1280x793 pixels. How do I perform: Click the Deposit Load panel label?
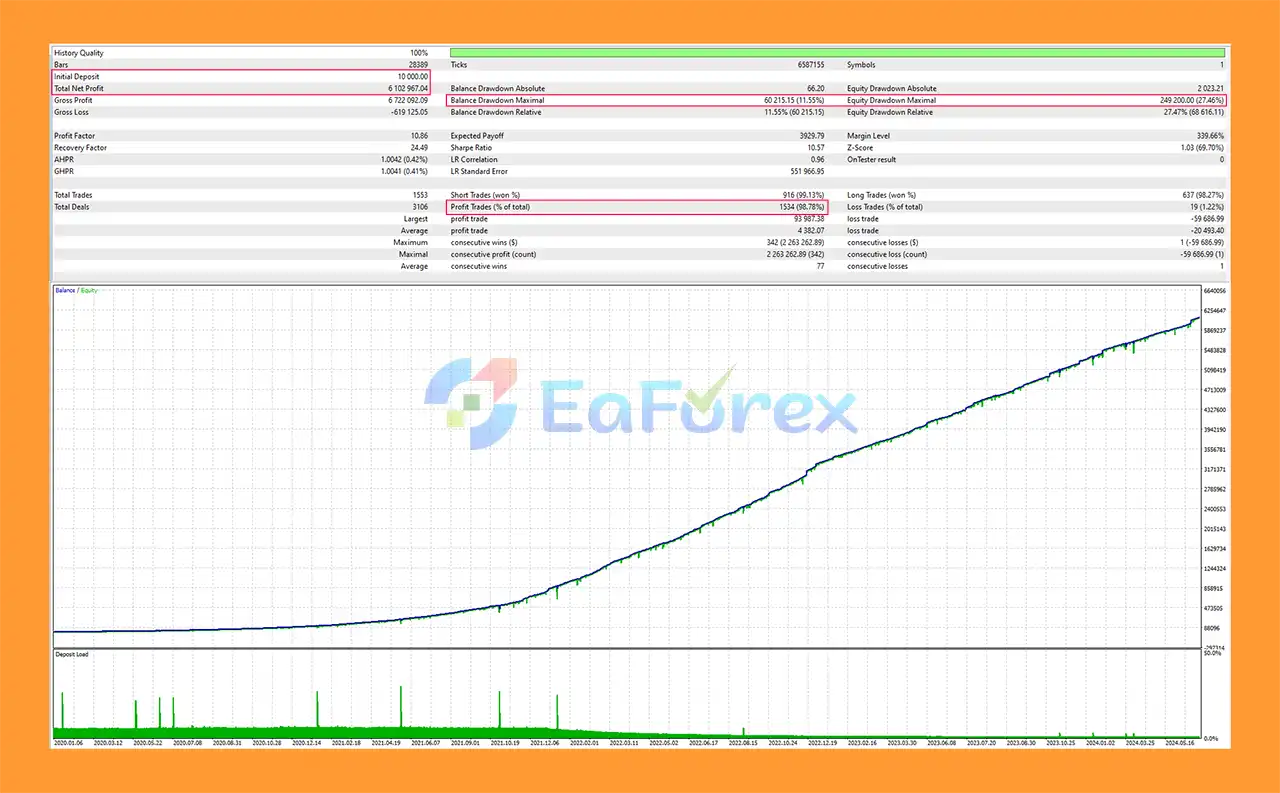(72, 654)
